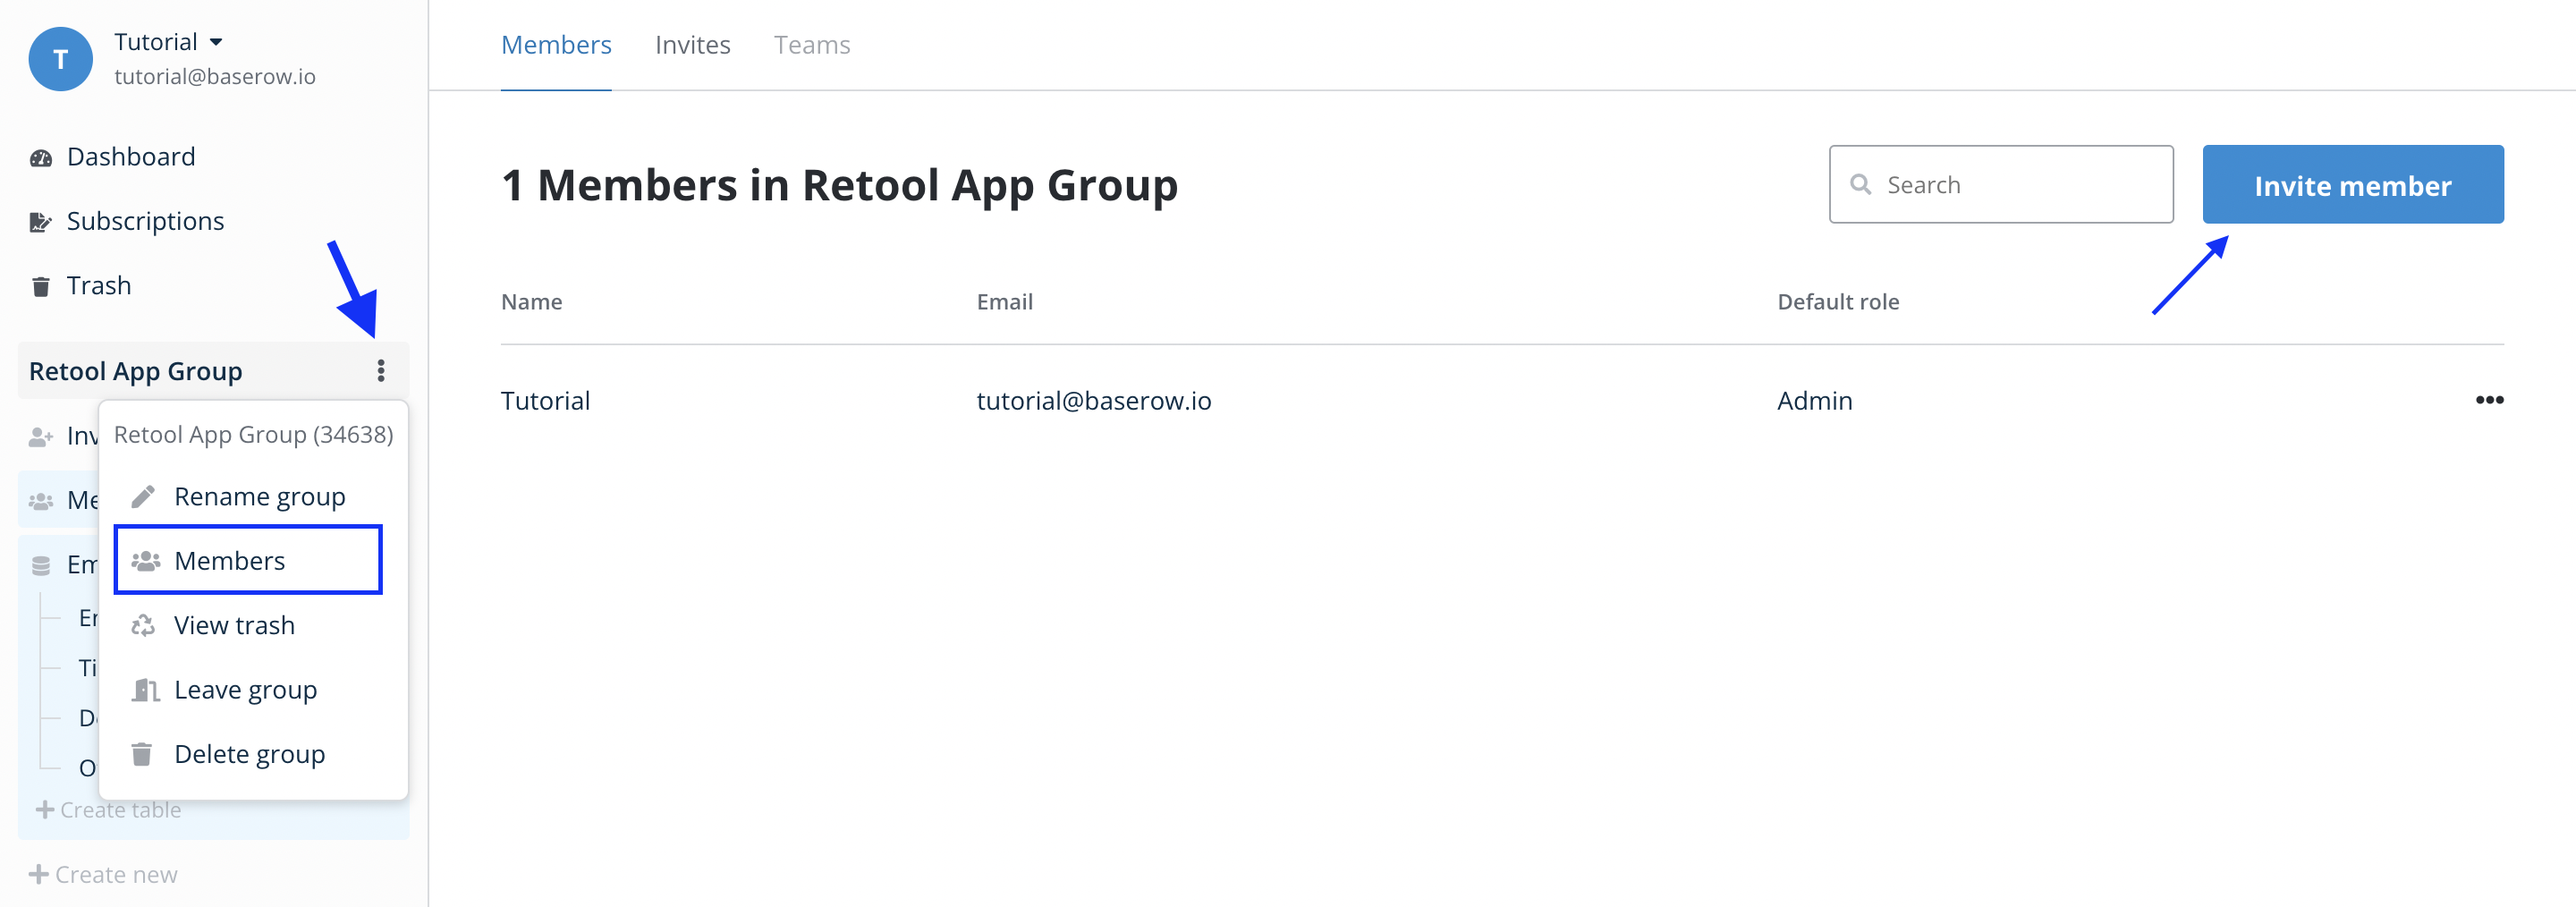
Task: Open the Tutorial account dropdown arrow
Action: coord(216,42)
